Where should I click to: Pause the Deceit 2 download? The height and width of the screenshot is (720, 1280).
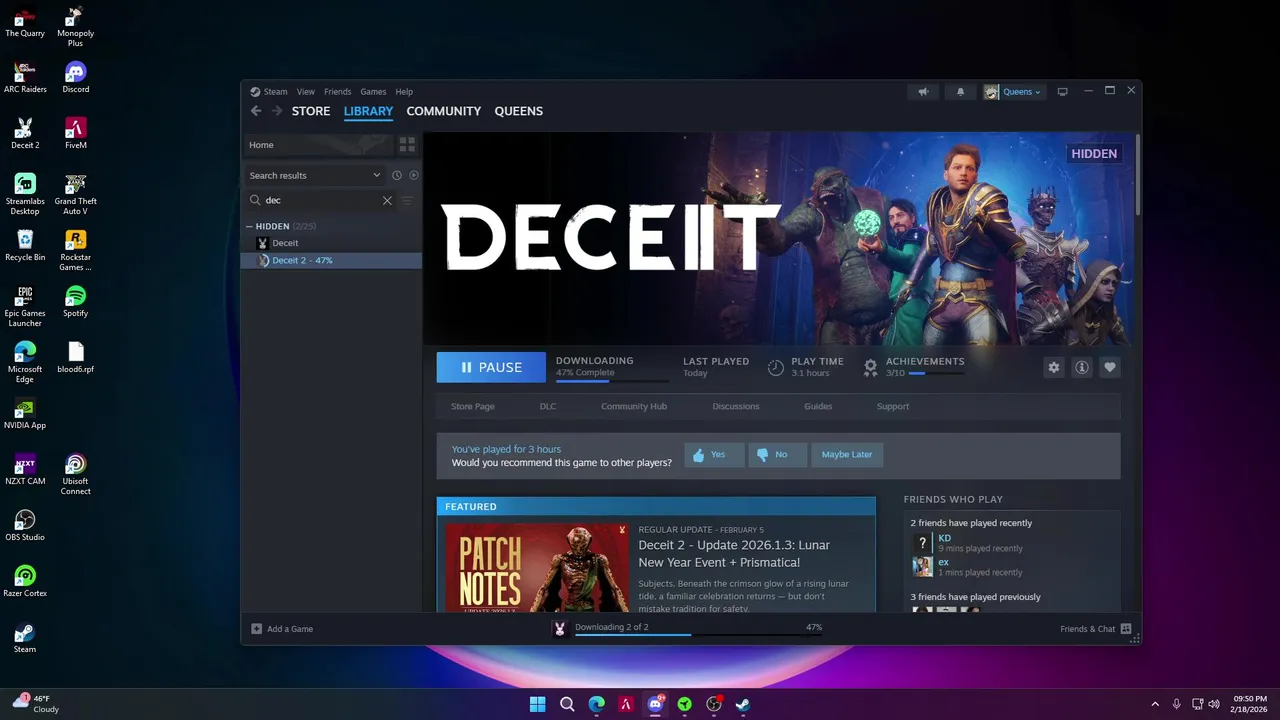tap(491, 367)
